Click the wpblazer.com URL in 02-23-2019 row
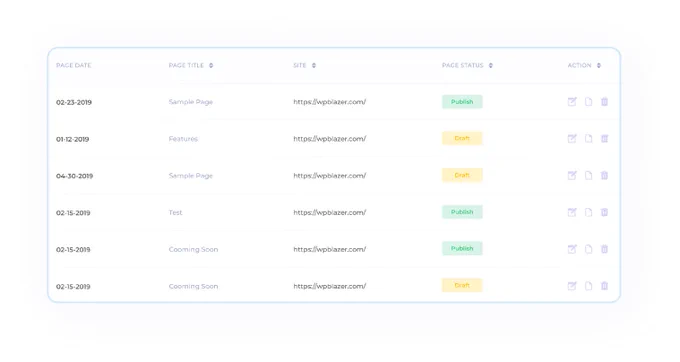The width and height of the screenshot is (680, 362). (330, 102)
